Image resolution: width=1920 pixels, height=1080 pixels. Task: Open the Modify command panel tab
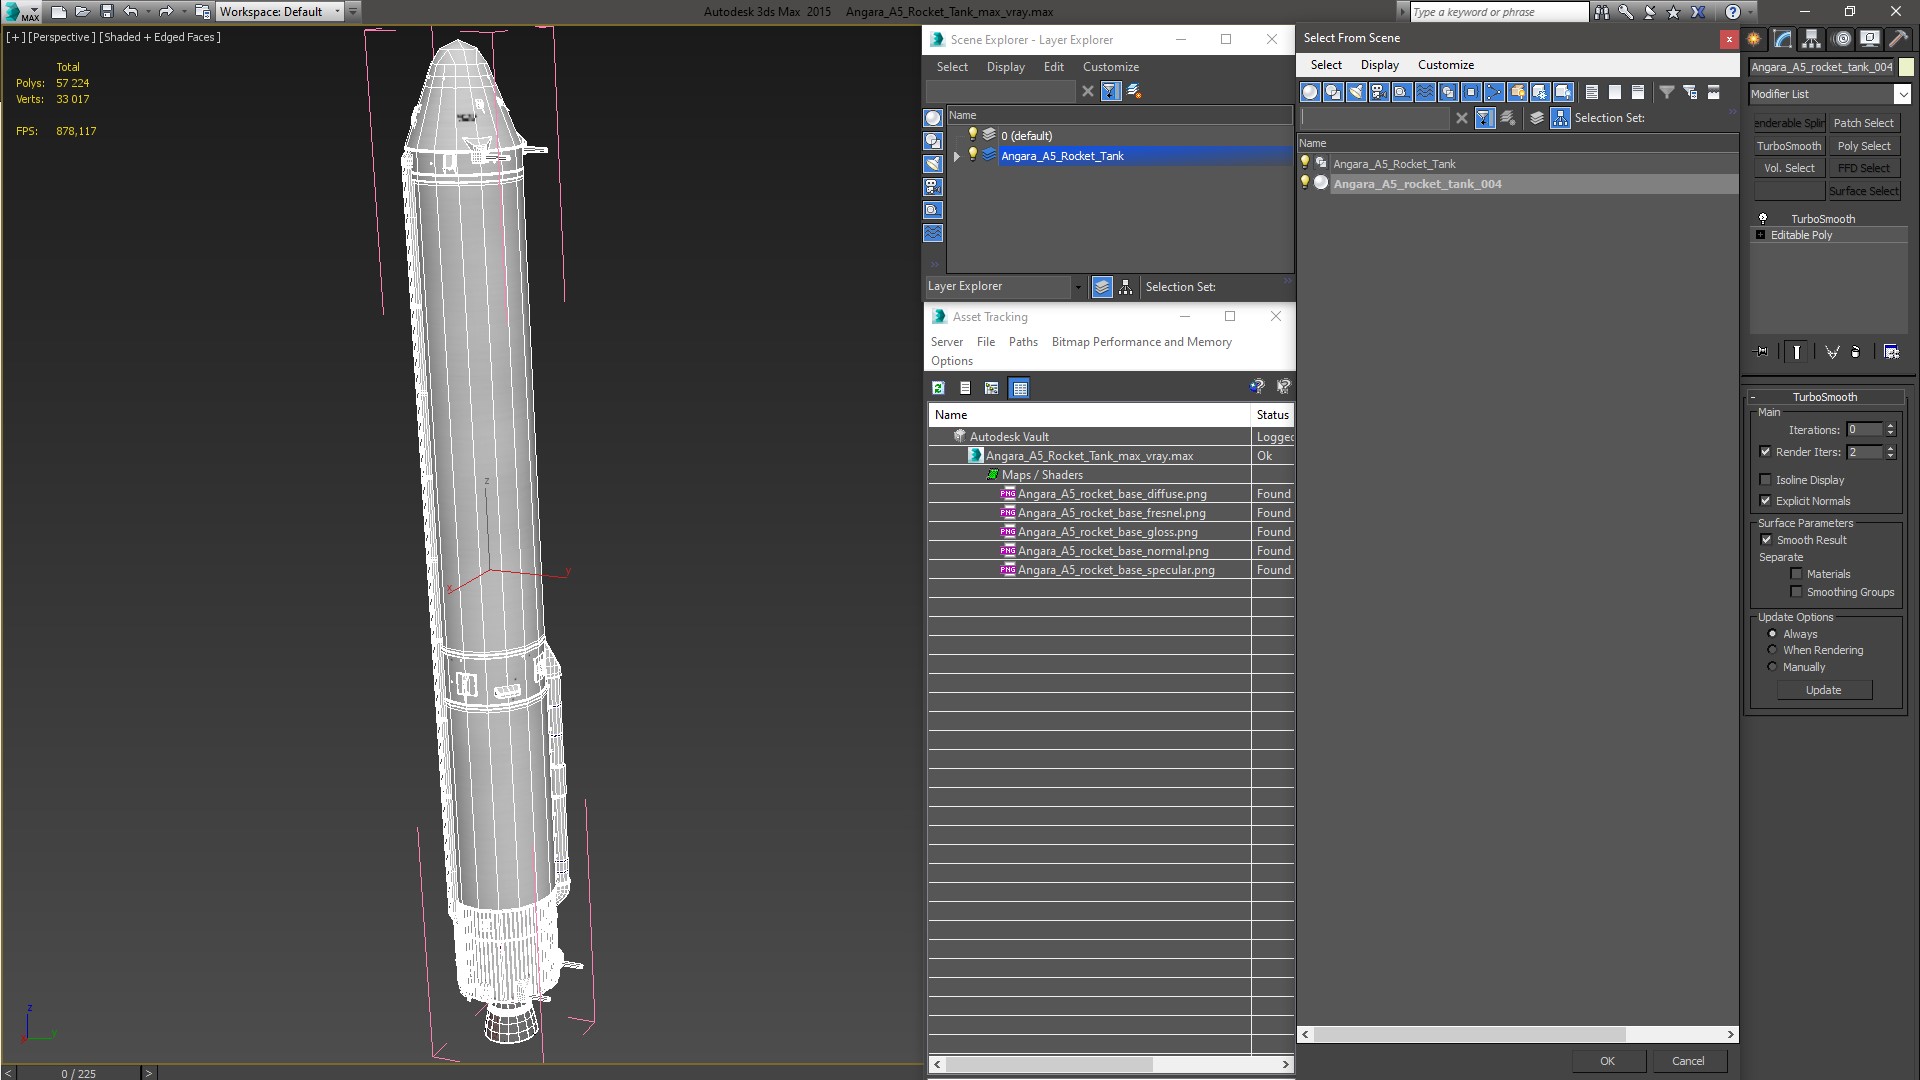tap(1783, 39)
